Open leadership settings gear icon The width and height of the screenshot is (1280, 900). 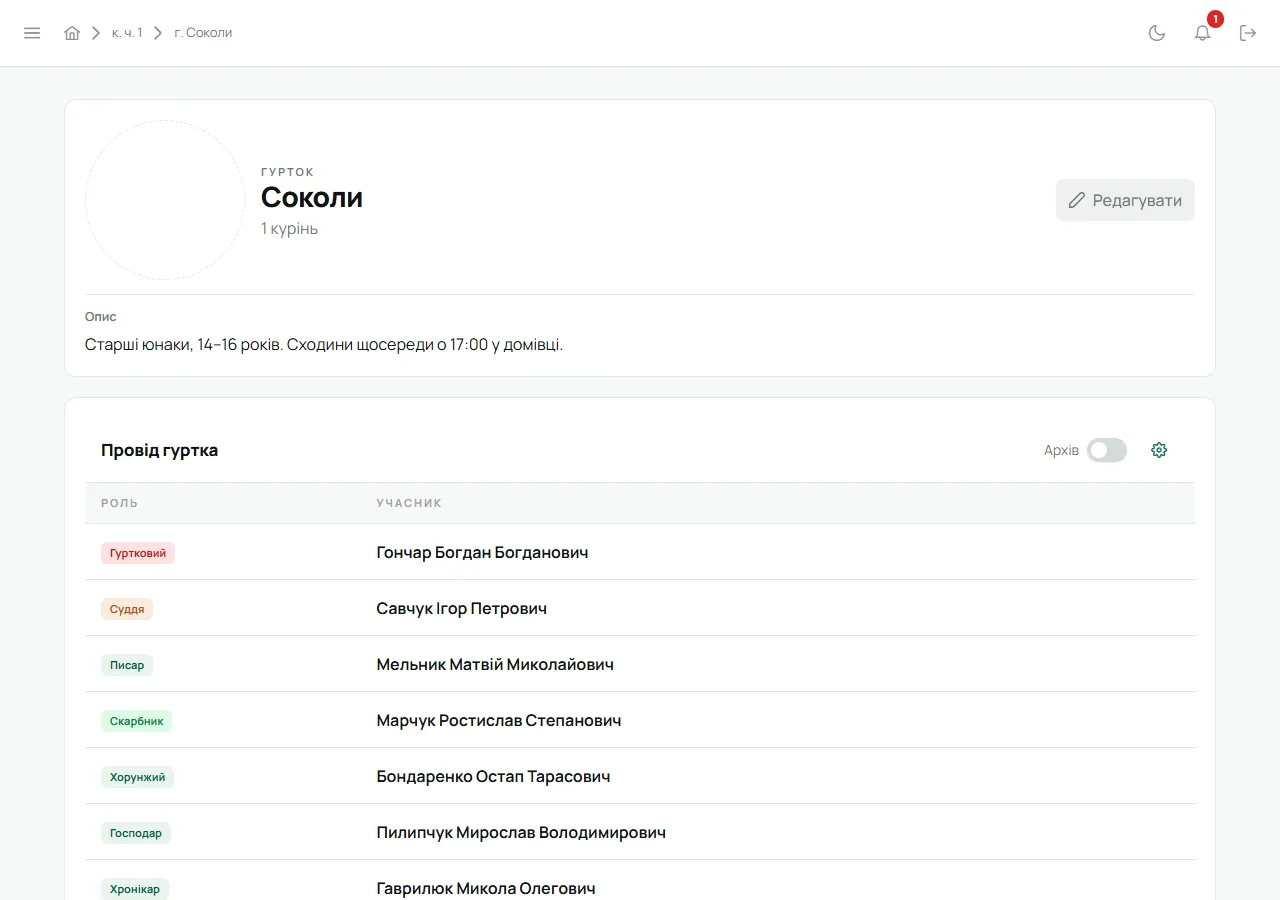coord(1159,450)
